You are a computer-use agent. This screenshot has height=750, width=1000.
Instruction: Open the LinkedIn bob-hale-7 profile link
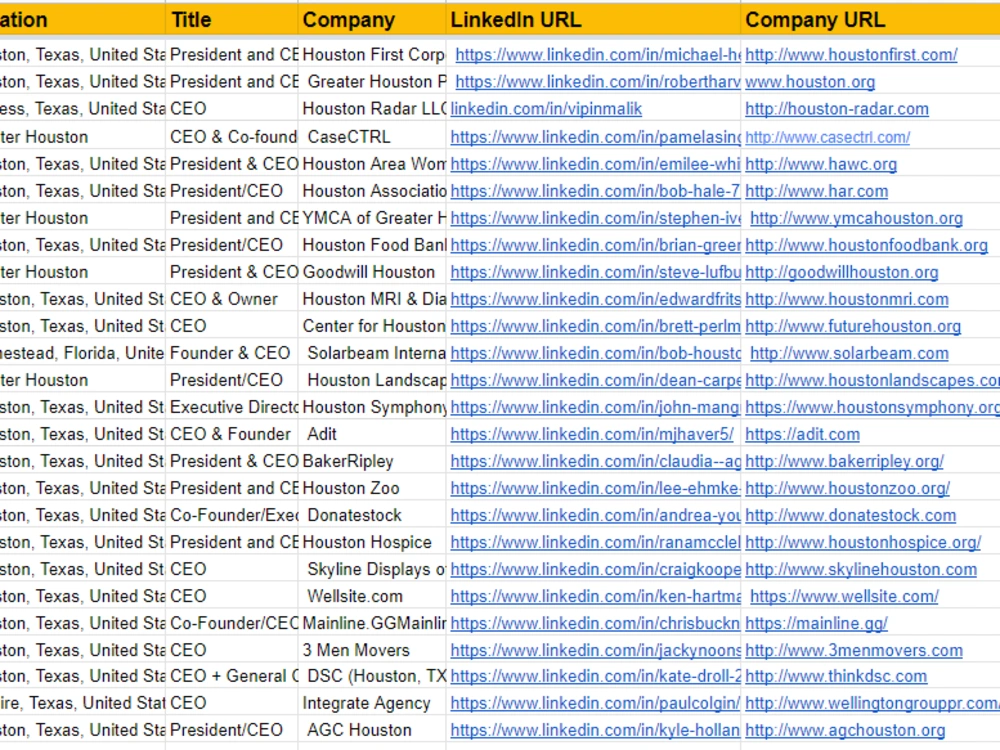point(595,191)
